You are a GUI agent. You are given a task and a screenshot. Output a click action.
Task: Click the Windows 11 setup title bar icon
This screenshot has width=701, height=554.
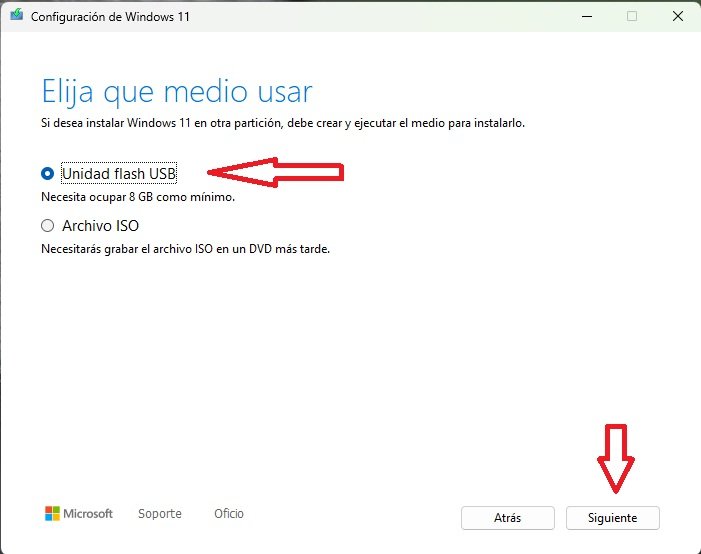coord(17,15)
